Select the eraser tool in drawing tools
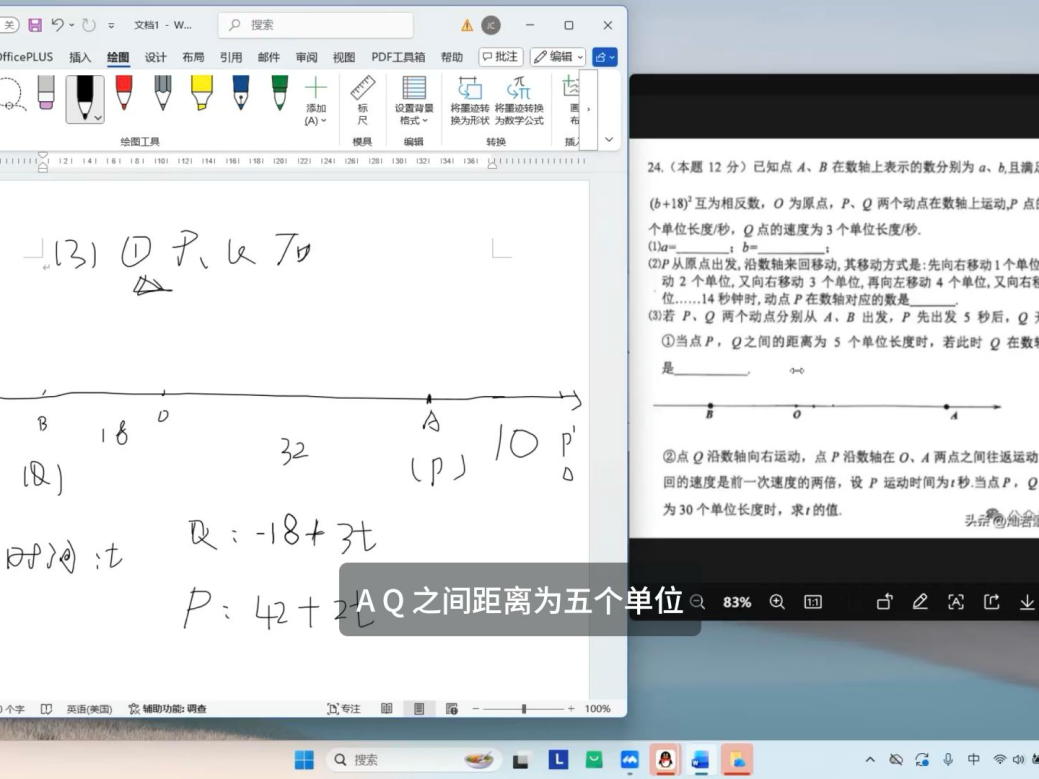This screenshot has width=1039, height=779. pyautogui.click(x=47, y=95)
